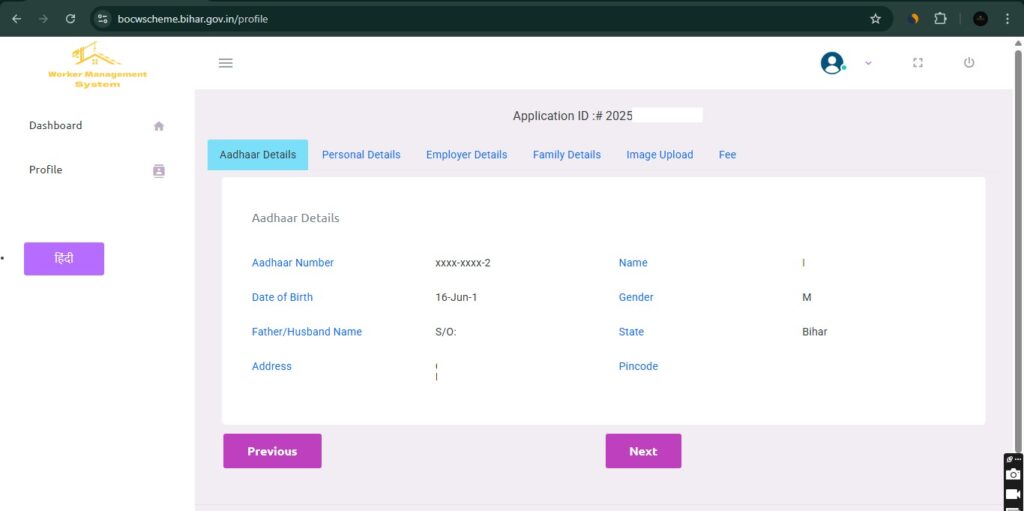
Task: Switch to the Fee tab
Action: coord(727,155)
